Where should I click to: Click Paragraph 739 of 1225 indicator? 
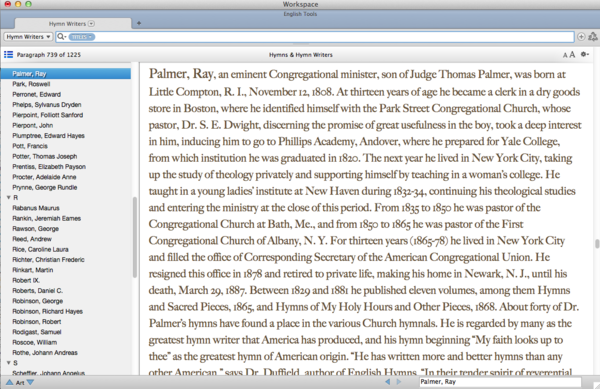pos(49,55)
